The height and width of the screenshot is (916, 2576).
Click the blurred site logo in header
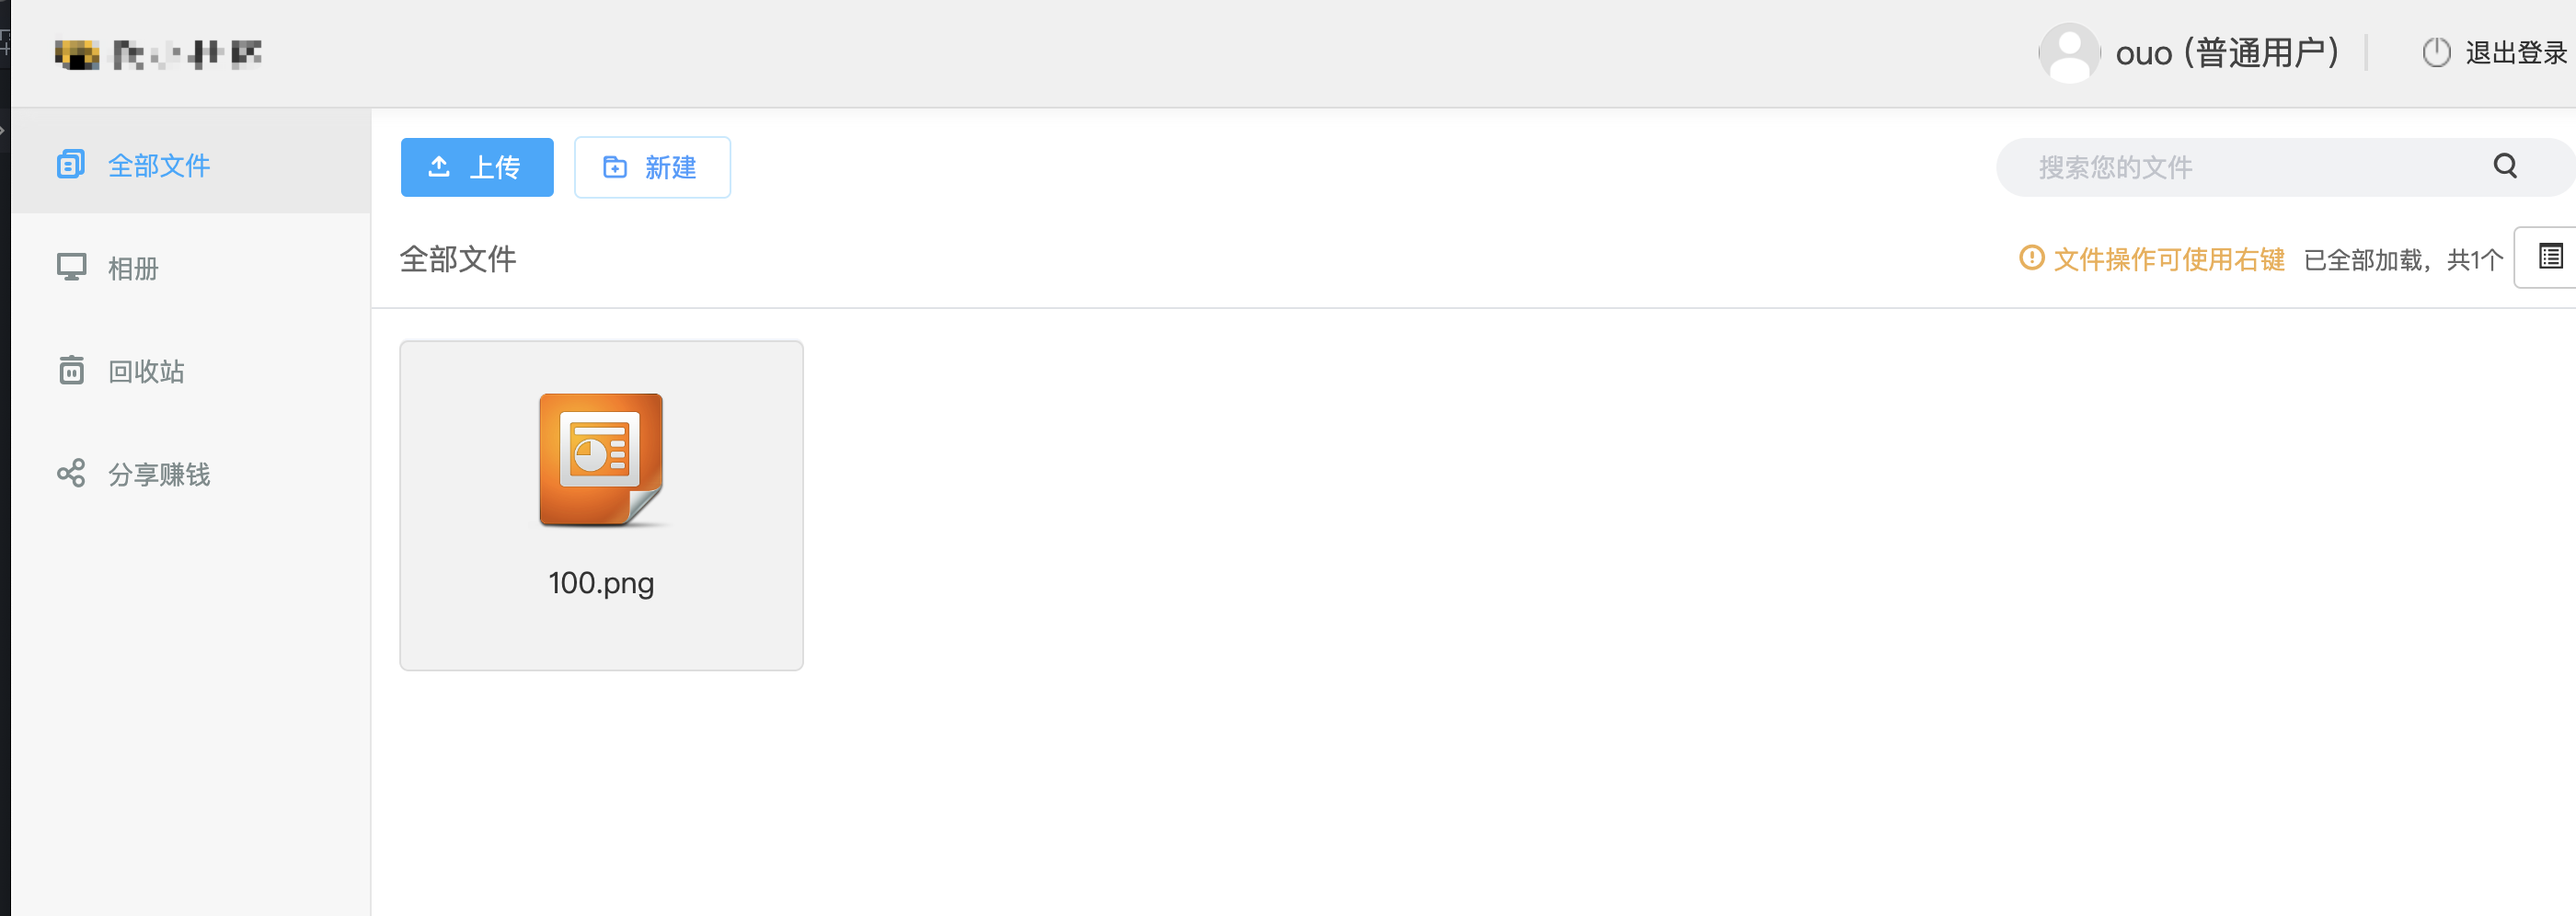point(158,54)
